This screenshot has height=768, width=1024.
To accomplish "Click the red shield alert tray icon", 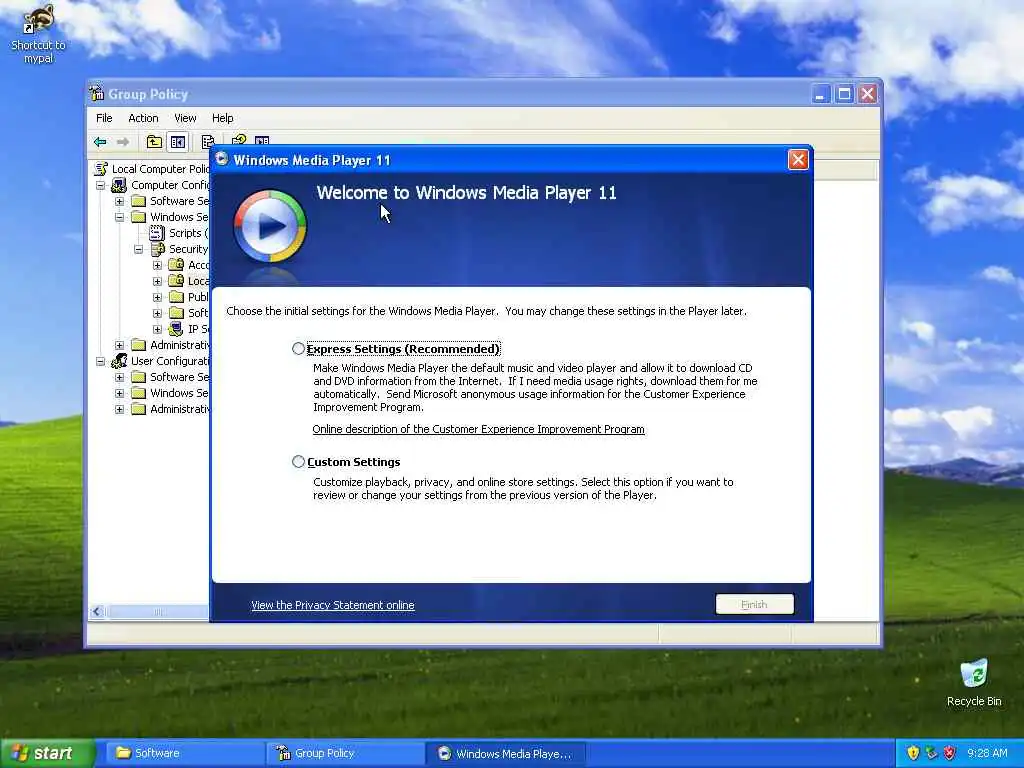I will [x=950, y=753].
